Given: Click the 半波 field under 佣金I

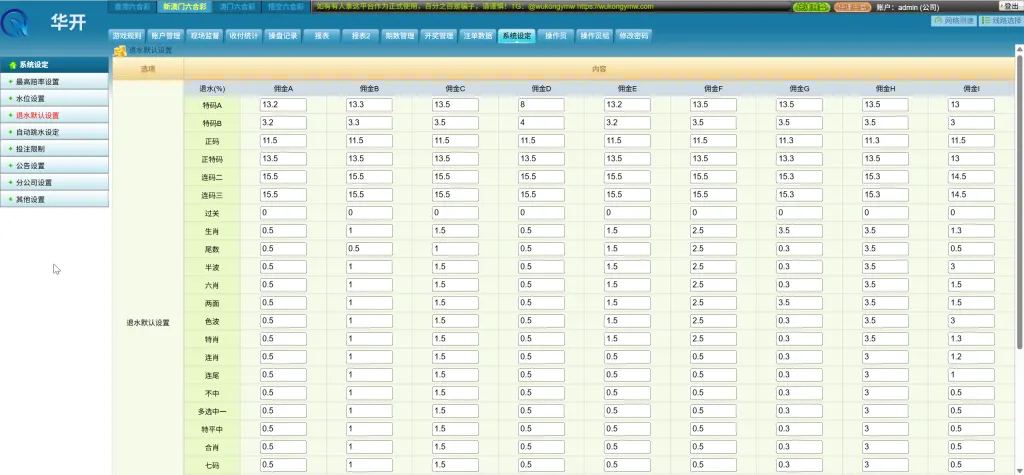Looking at the screenshot, I should pyautogui.click(x=971, y=267).
